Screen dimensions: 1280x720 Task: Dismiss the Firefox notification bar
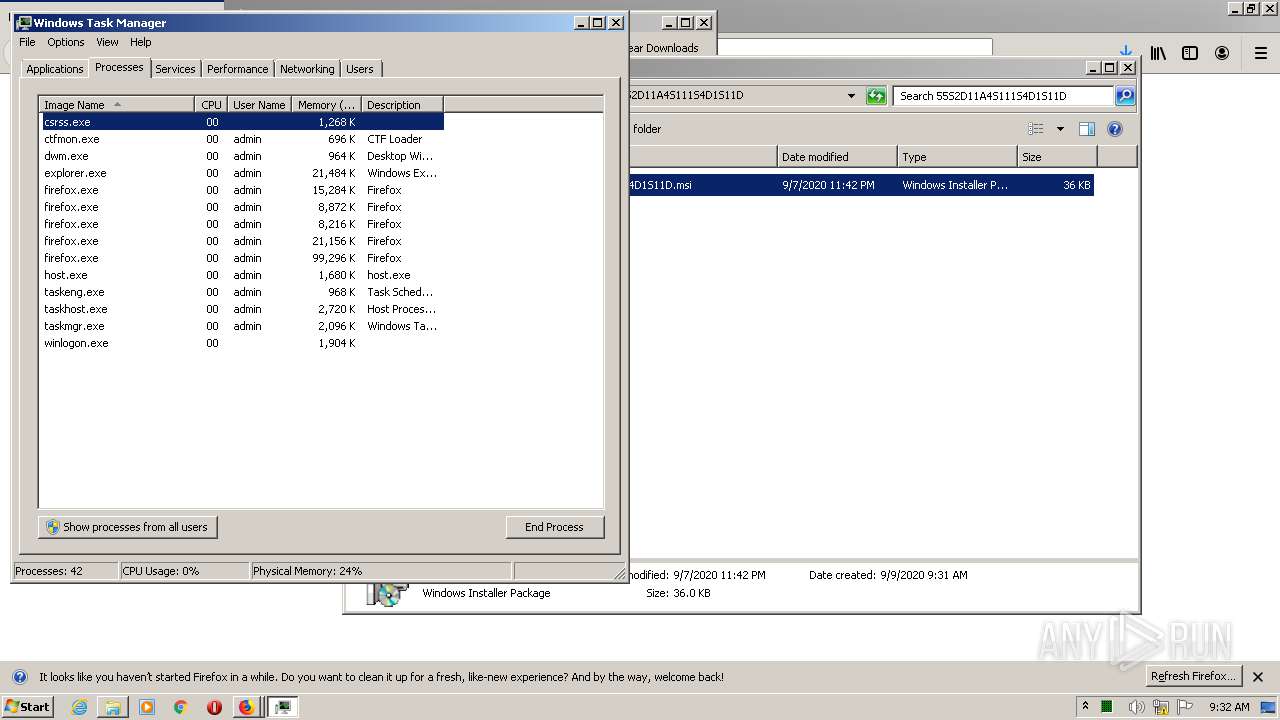(1258, 677)
